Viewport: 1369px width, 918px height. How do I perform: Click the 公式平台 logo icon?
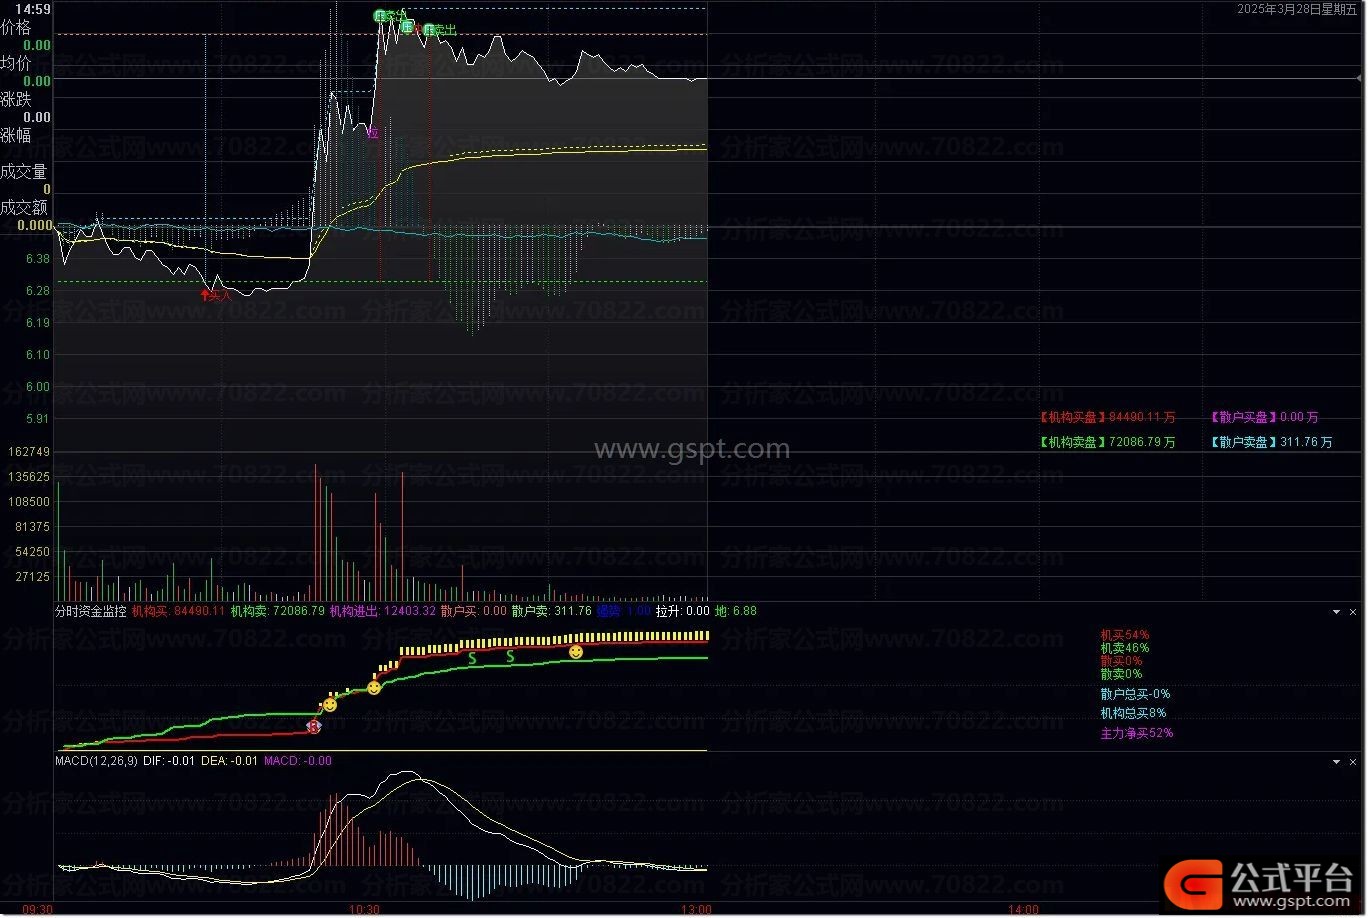[x=1194, y=883]
